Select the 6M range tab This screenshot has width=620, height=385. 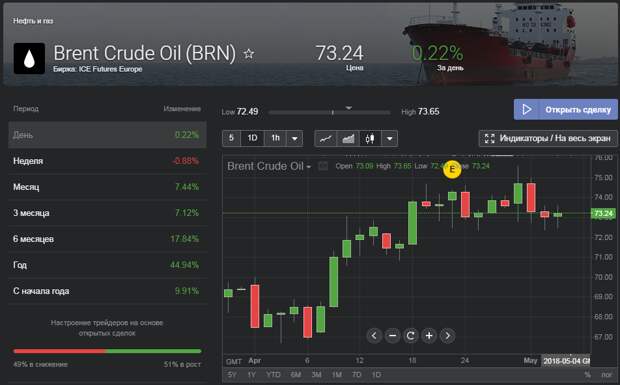point(296,374)
